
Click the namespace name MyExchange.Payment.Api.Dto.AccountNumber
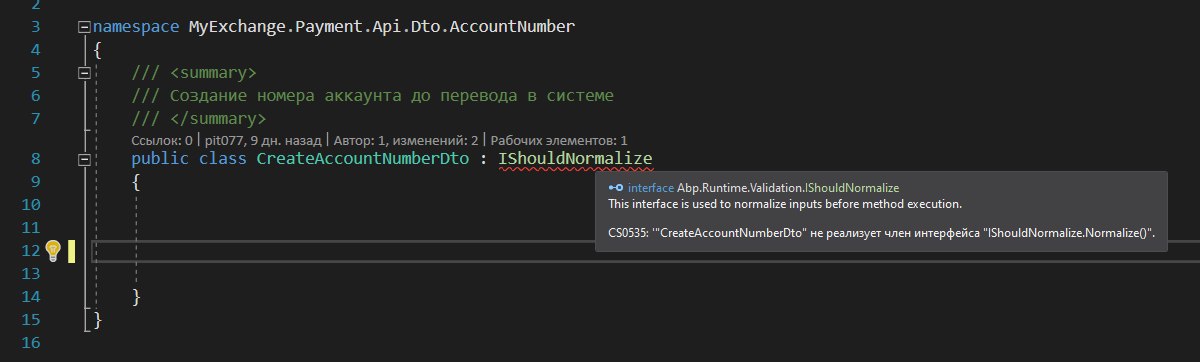pos(381,27)
